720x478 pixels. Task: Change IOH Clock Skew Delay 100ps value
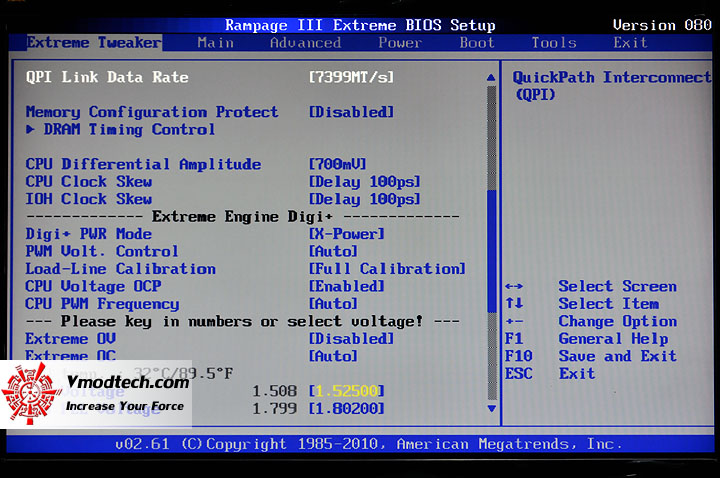(x=365, y=199)
